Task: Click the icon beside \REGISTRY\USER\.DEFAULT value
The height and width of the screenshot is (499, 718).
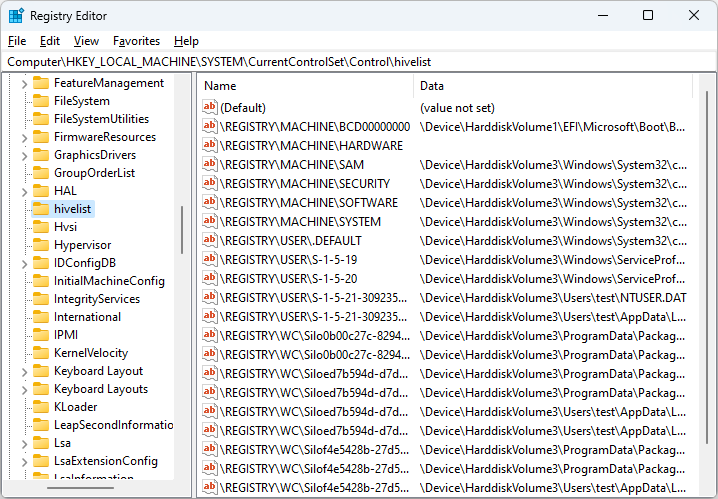Action: 210,241
